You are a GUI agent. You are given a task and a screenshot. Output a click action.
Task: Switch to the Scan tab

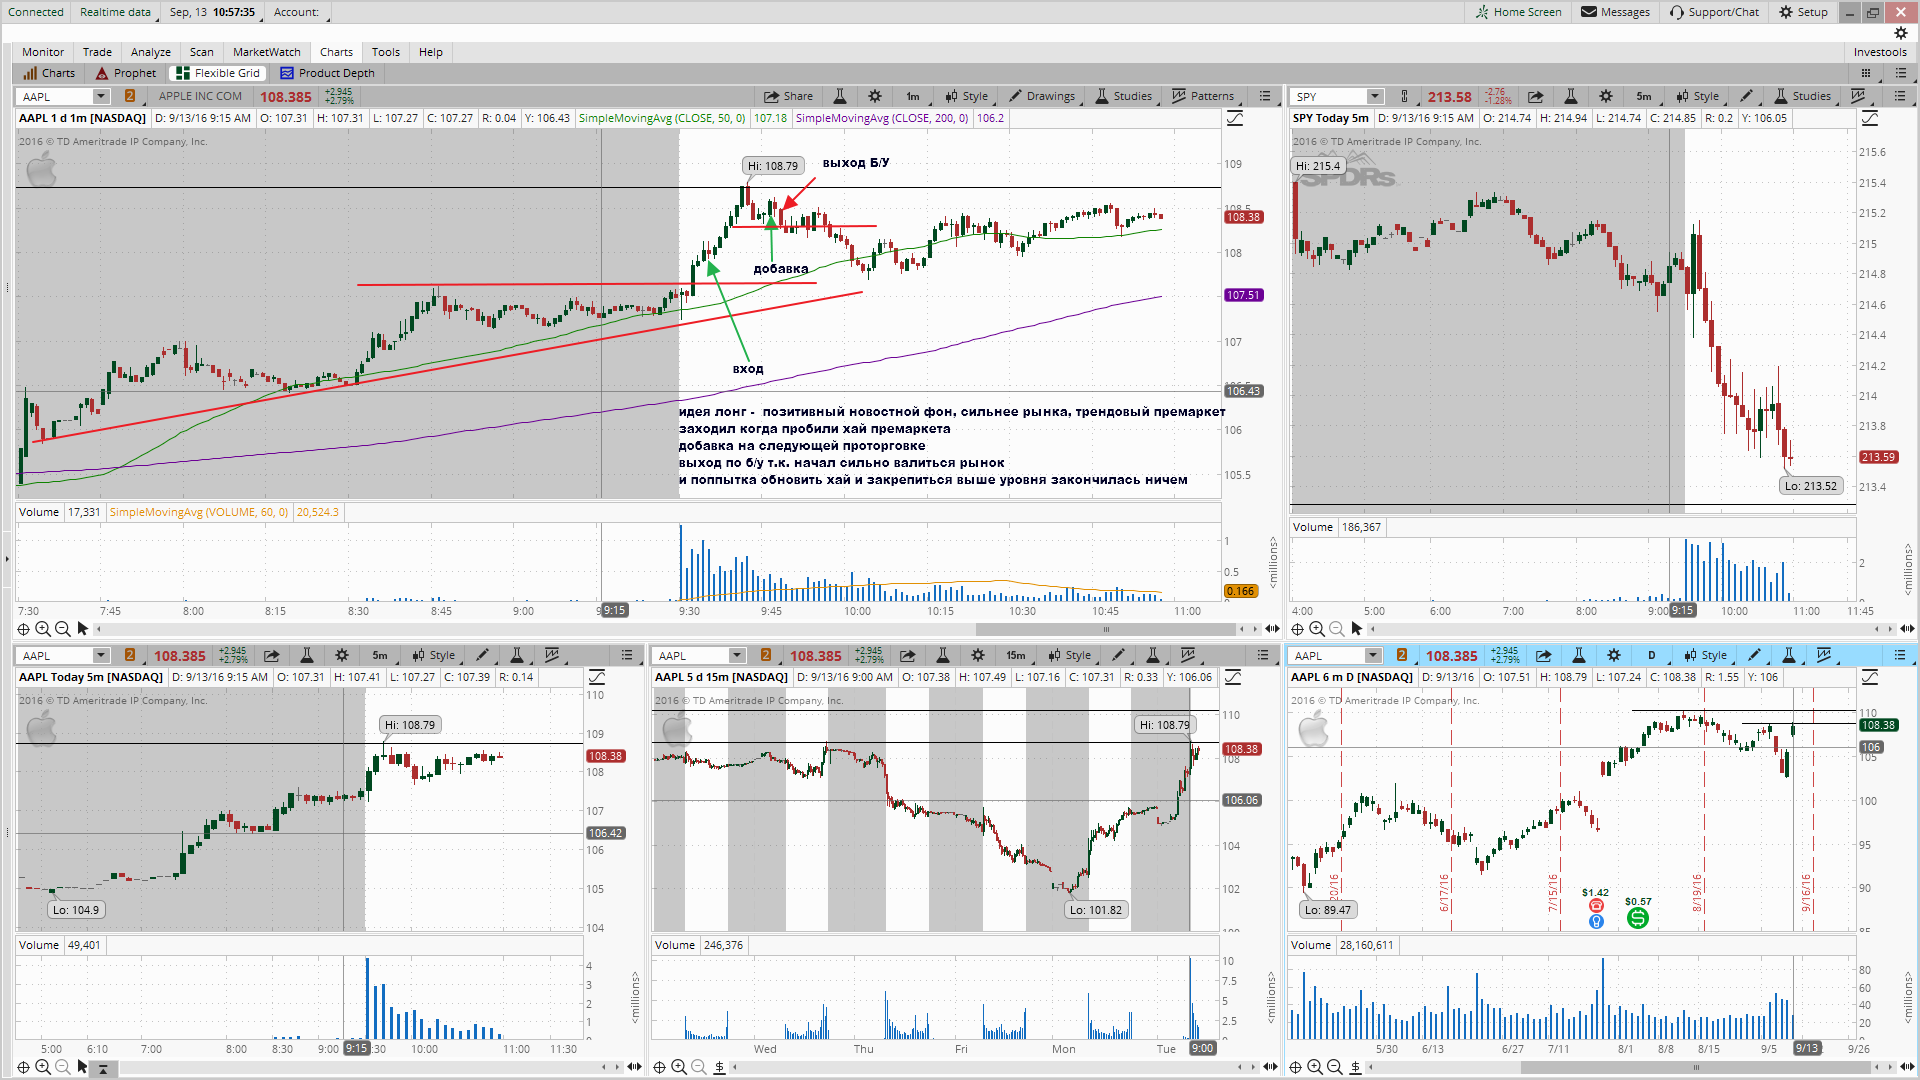pos(202,52)
